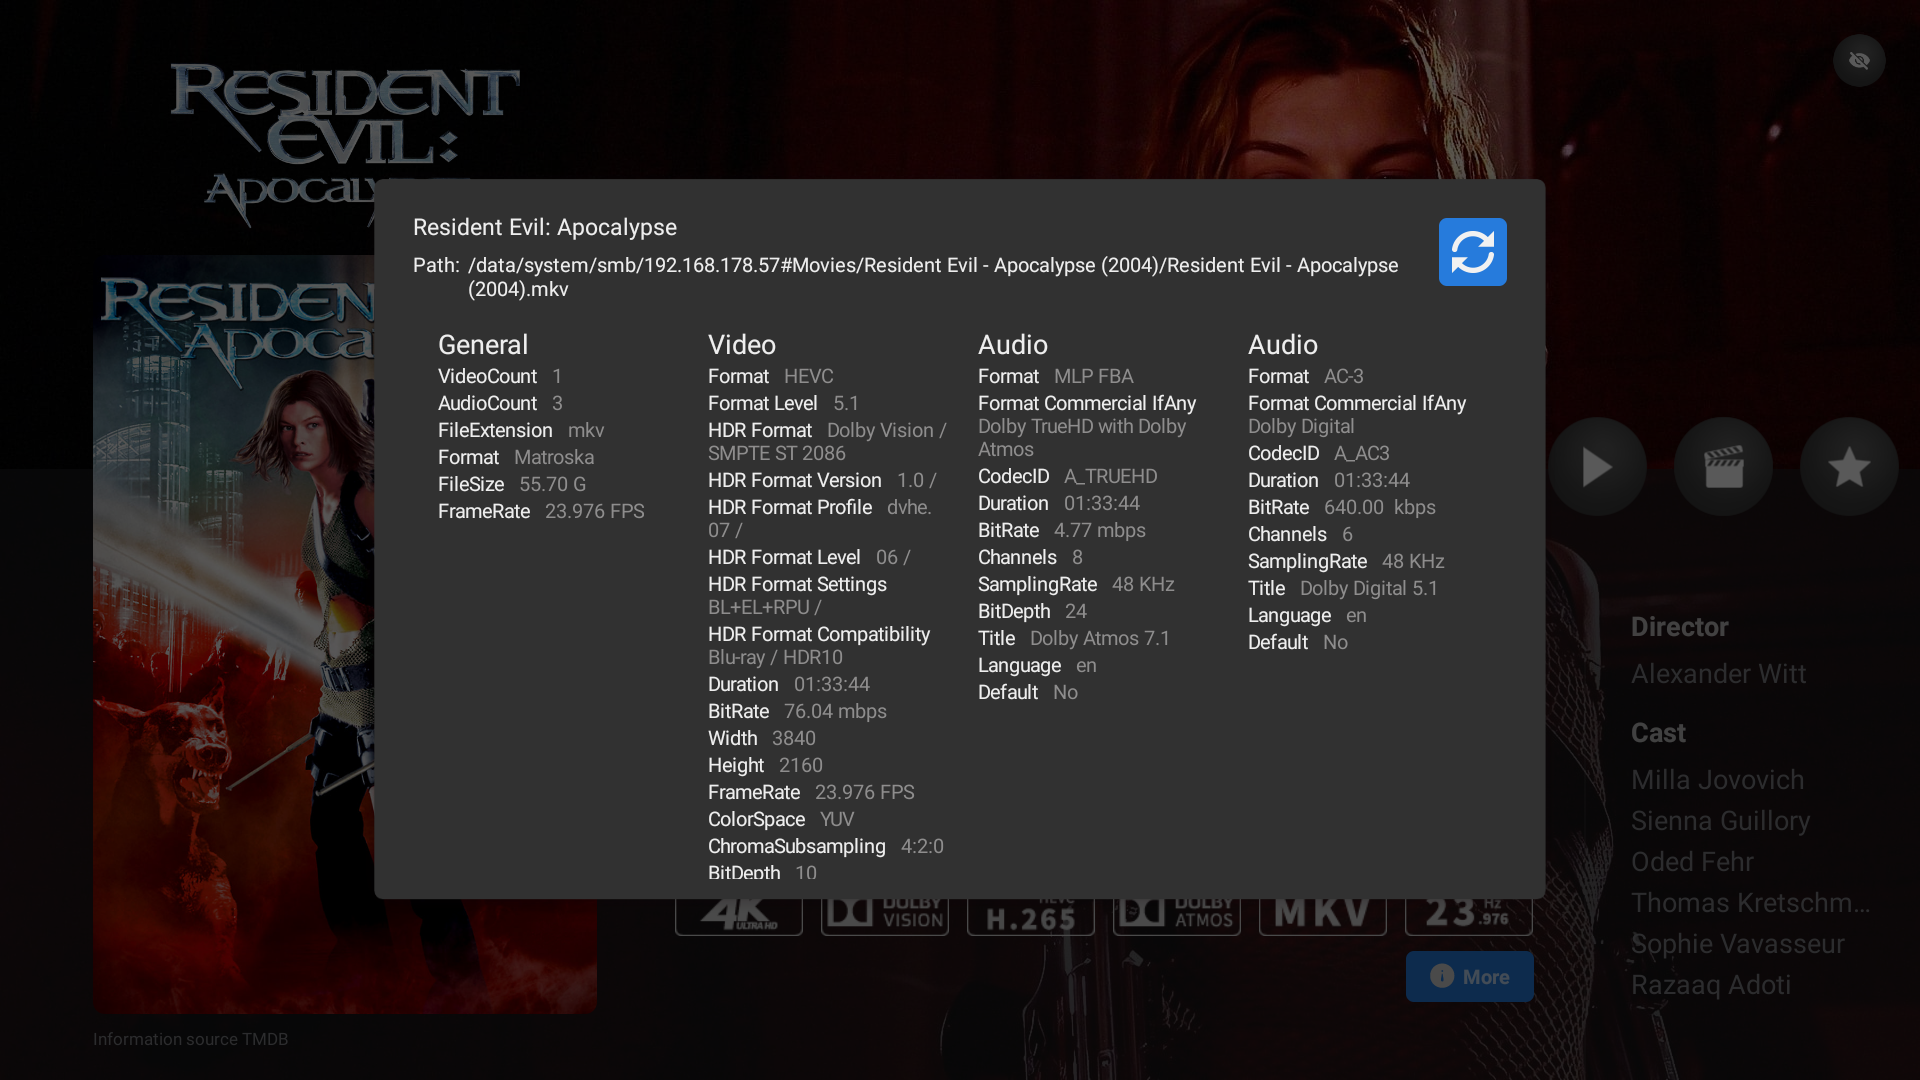Image resolution: width=1920 pixels, height=1080 pixels.
Task: Select the MKV container badge
Action: click(1323, 916)
